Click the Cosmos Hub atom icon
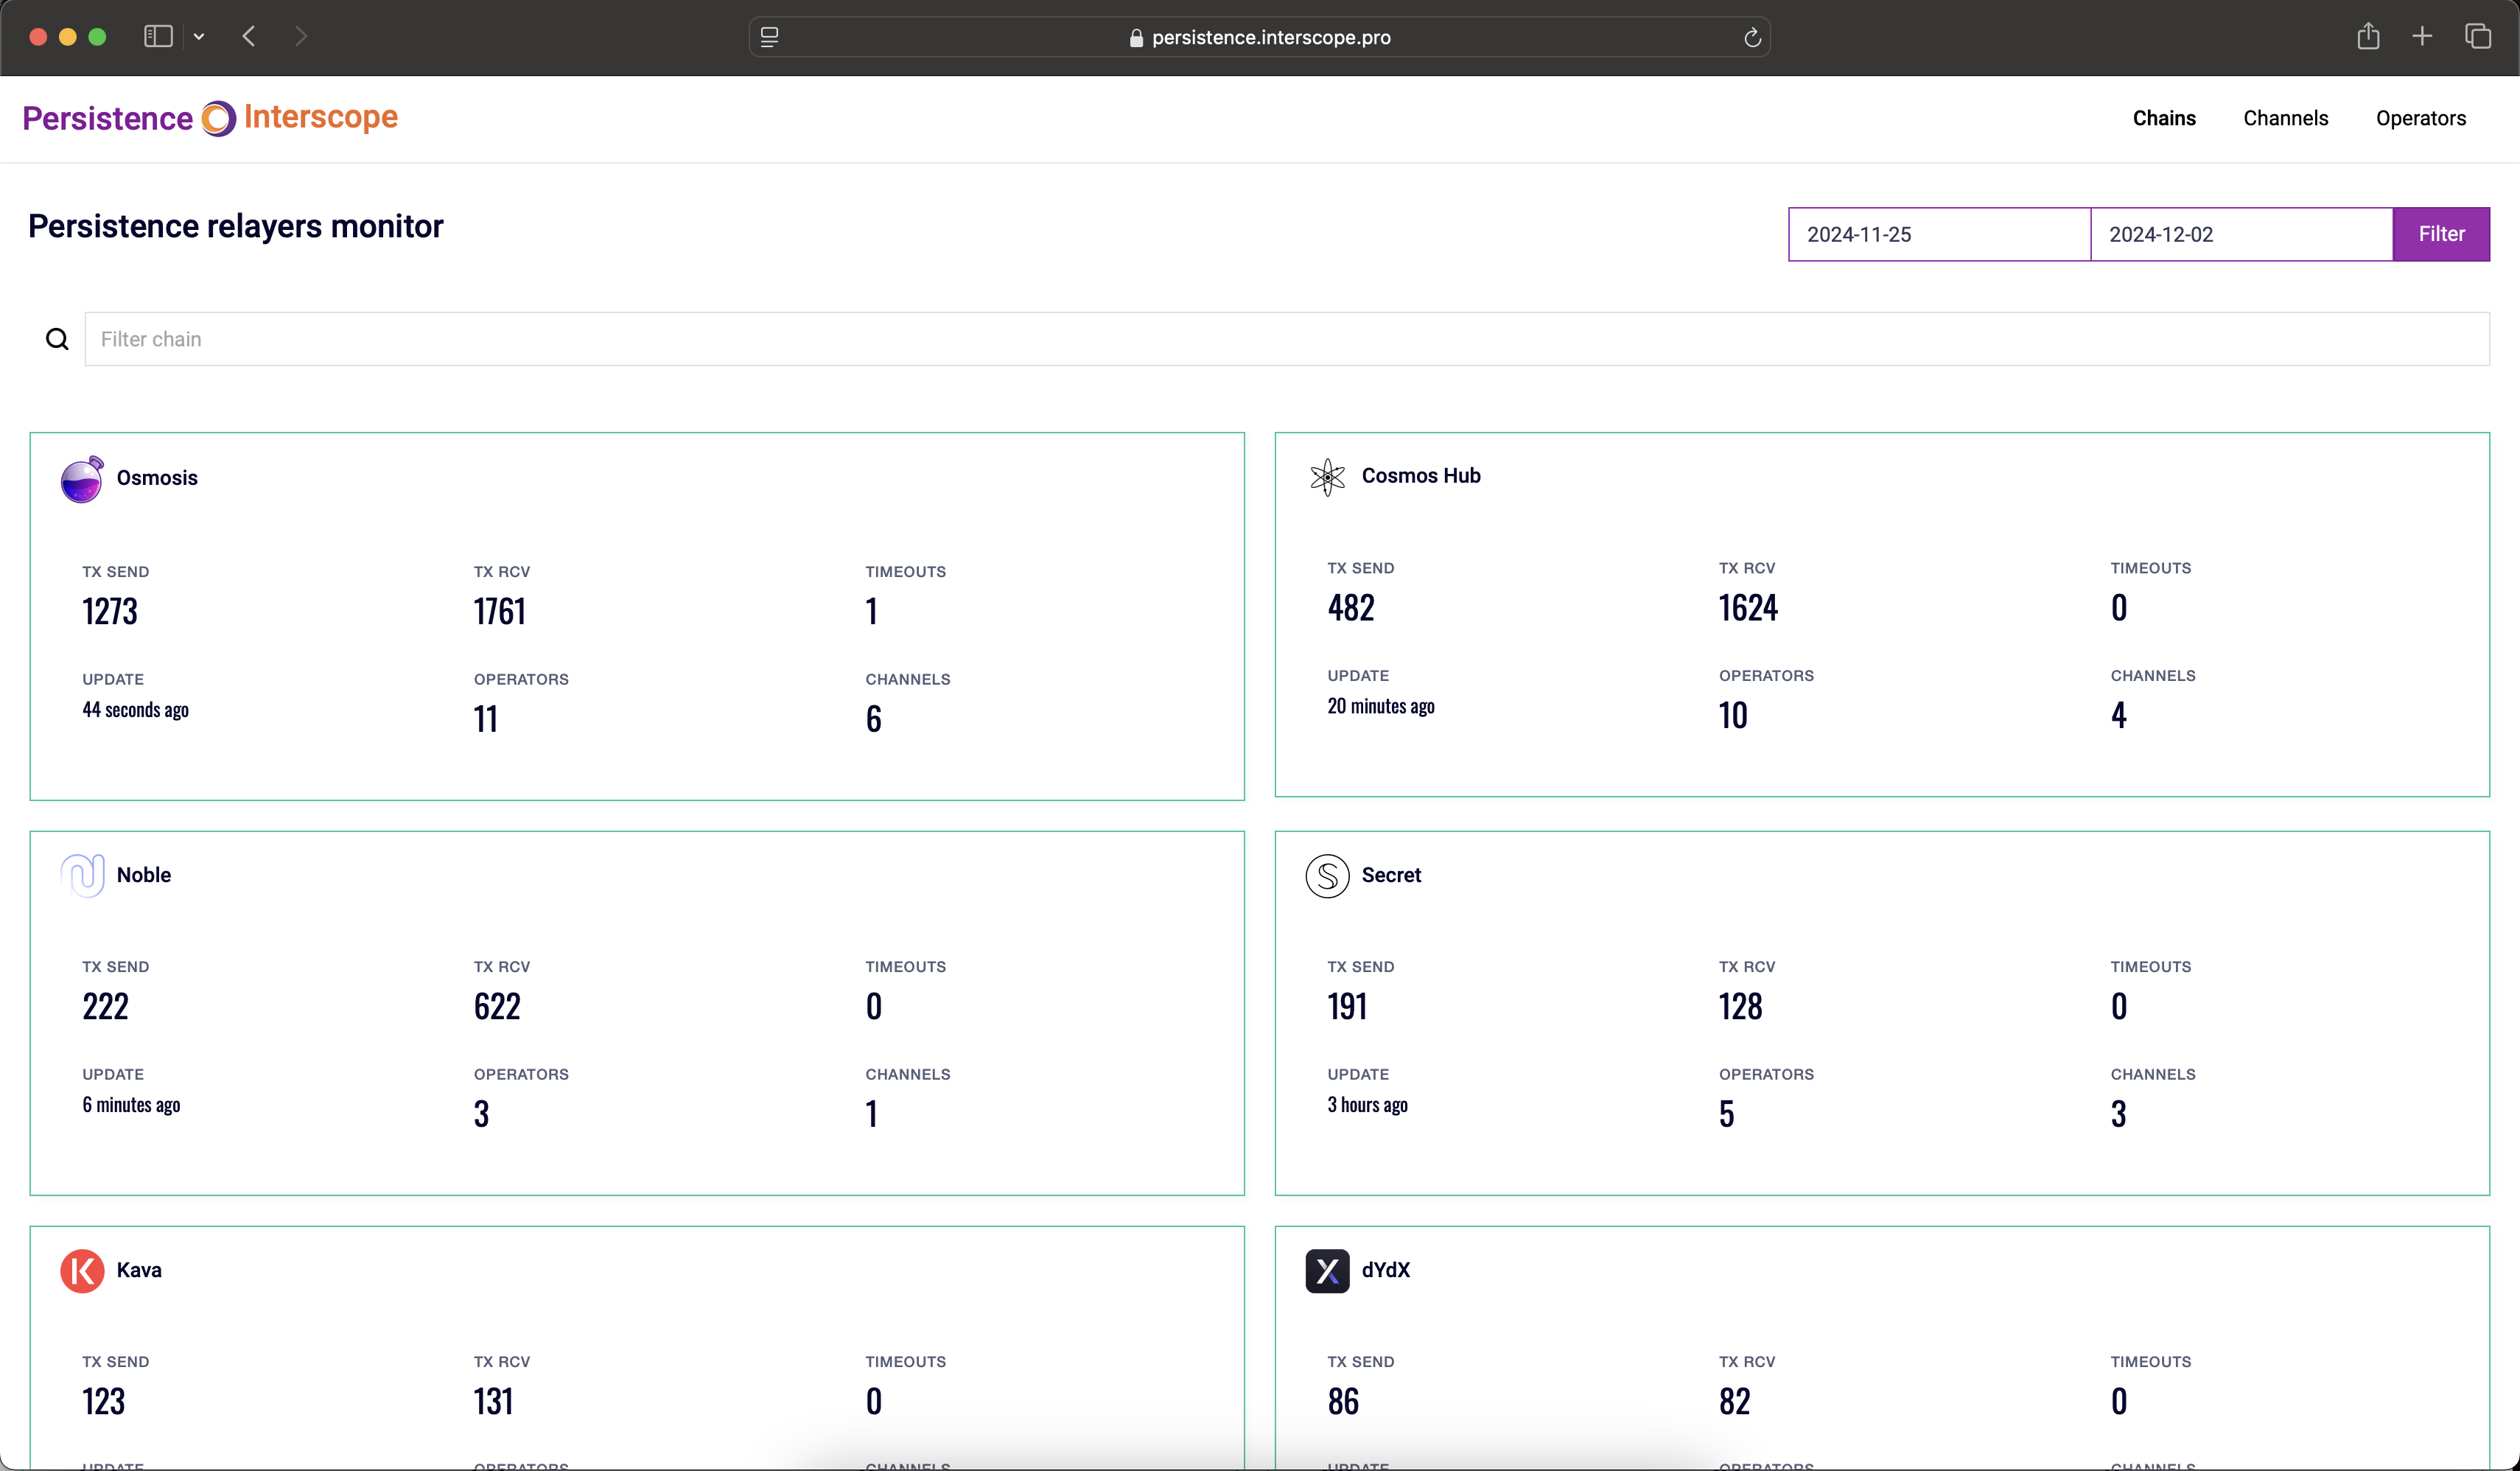The width and height of the screenshot is (2520, 1471). [1327, 477]
